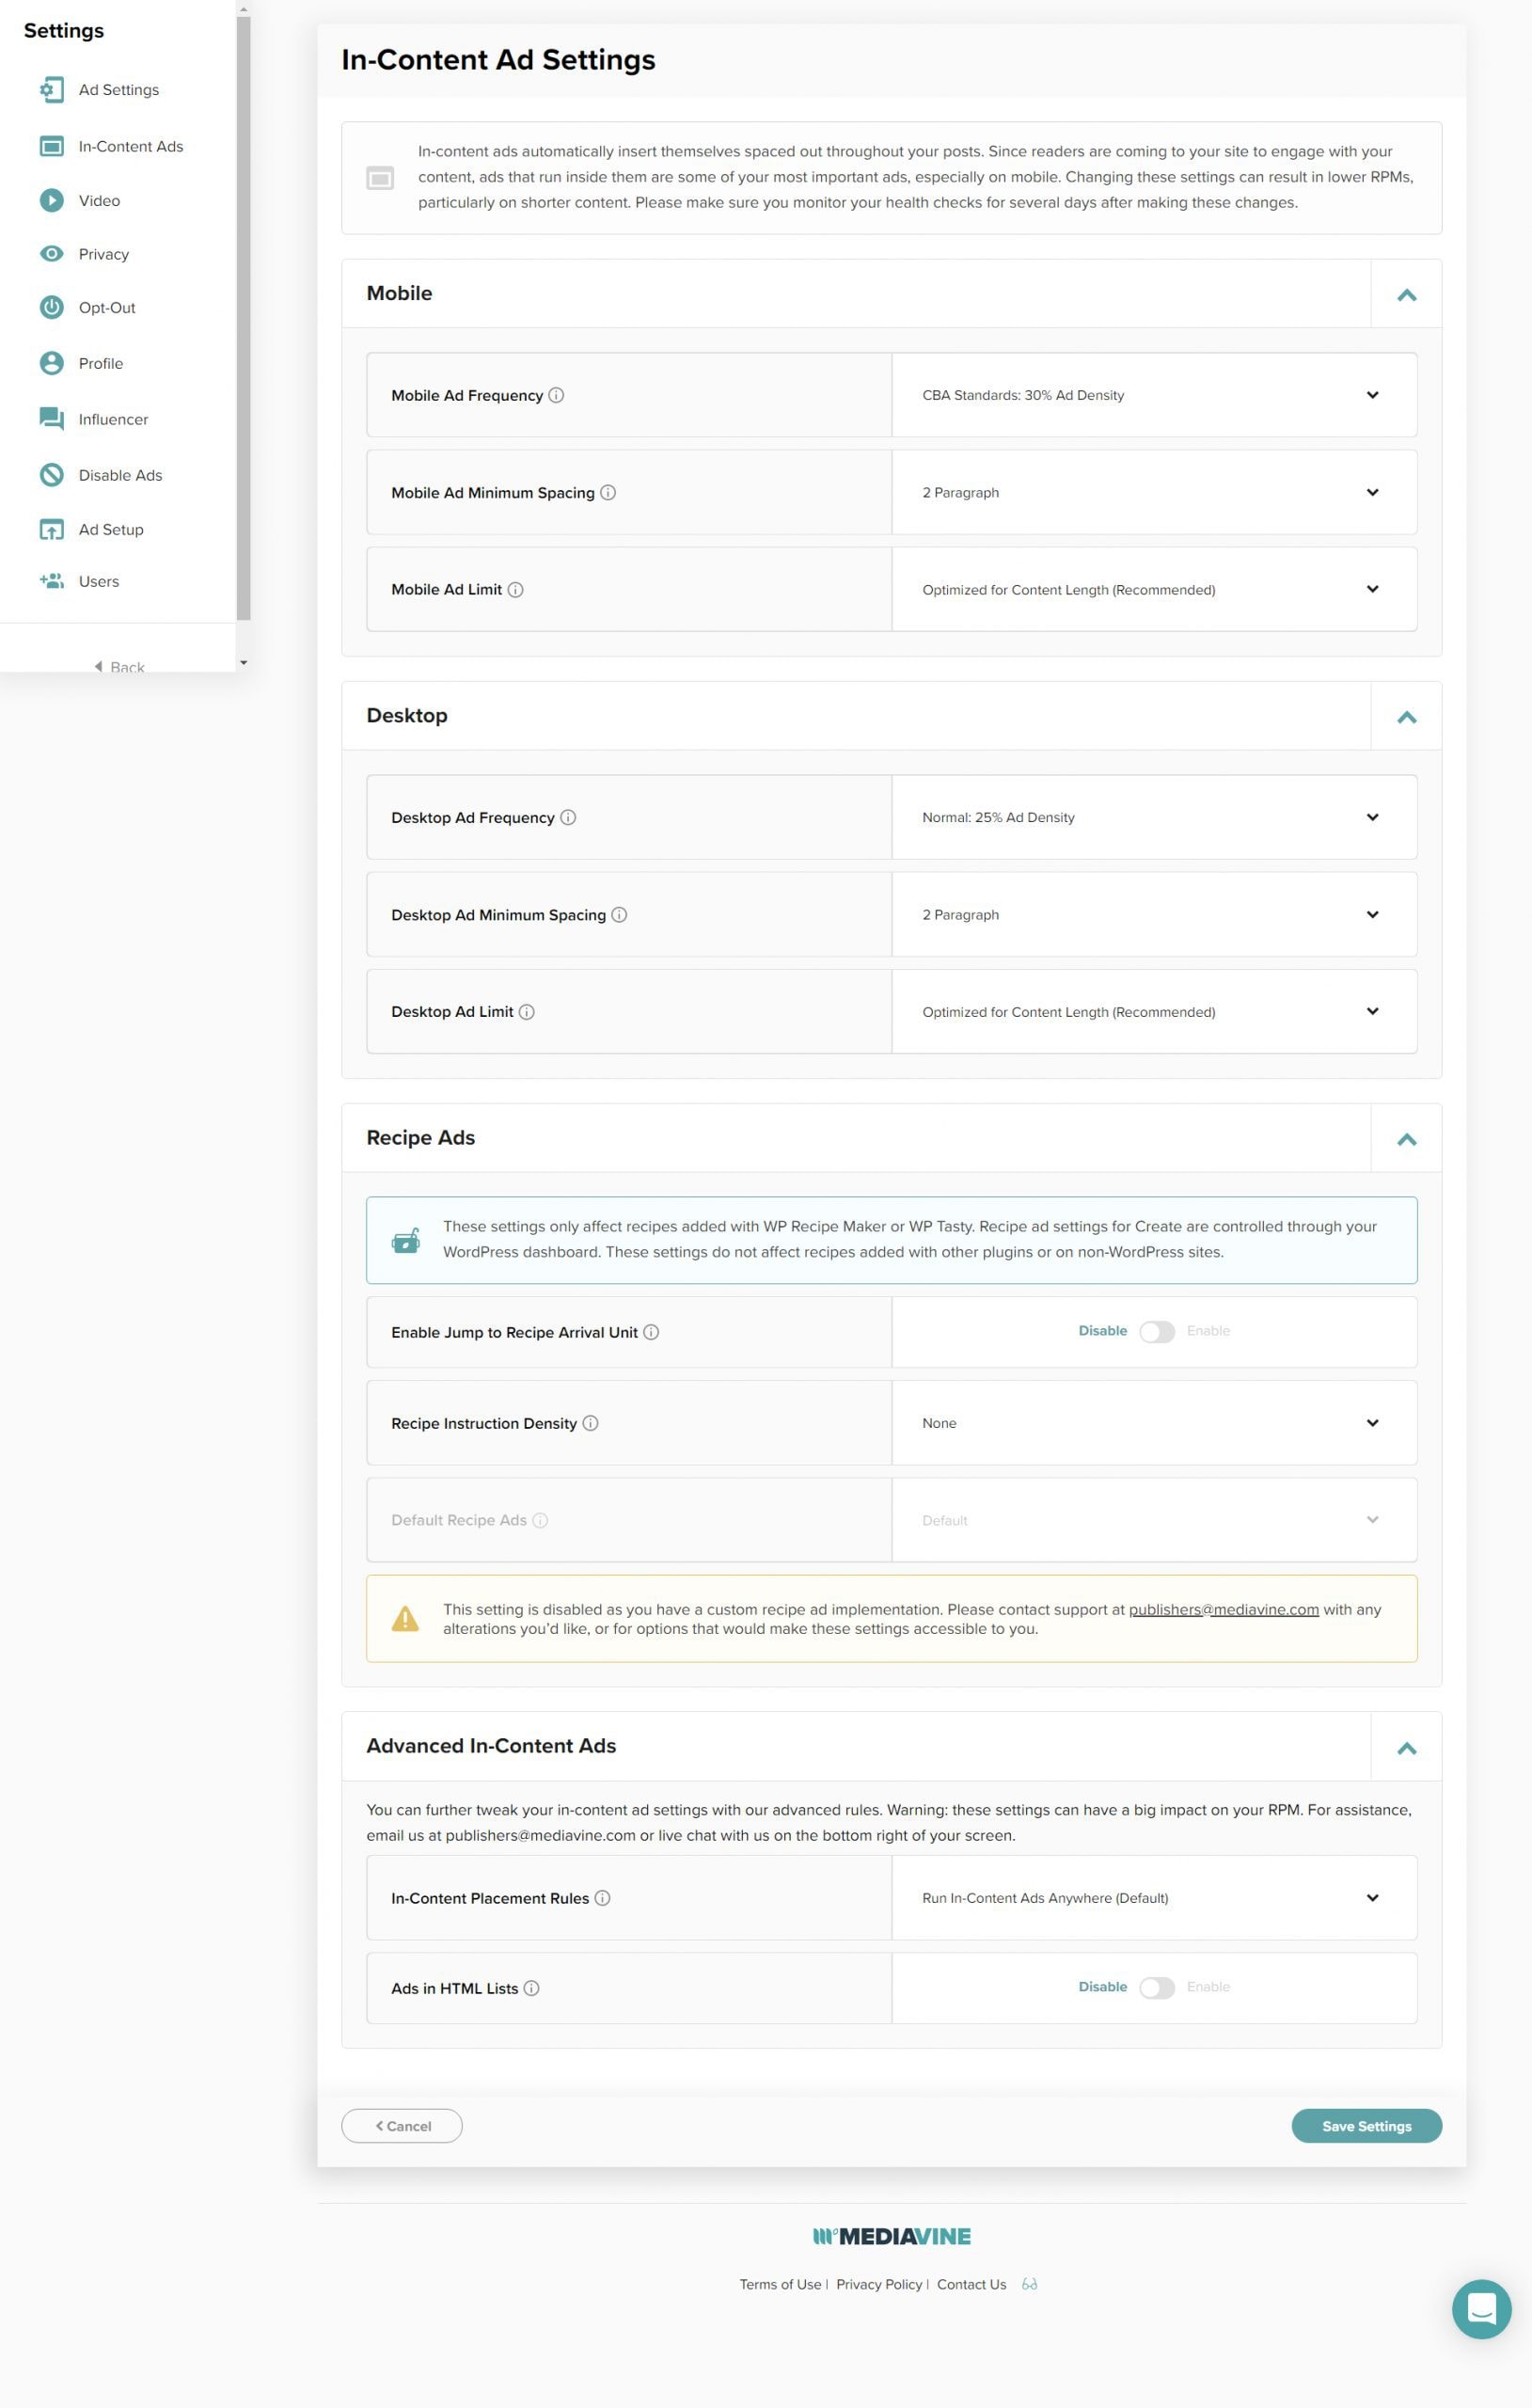Click info icon next to Mobile Ad Minimum Spacing

607,492
